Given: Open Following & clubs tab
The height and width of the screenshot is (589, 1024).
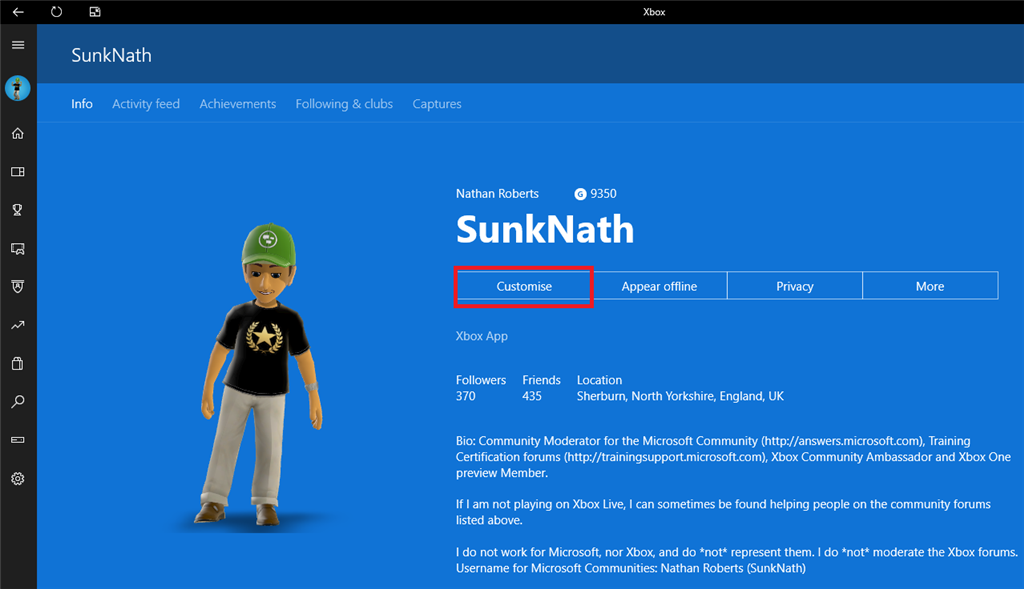Looking at the screenshot, I should point(344,104).
